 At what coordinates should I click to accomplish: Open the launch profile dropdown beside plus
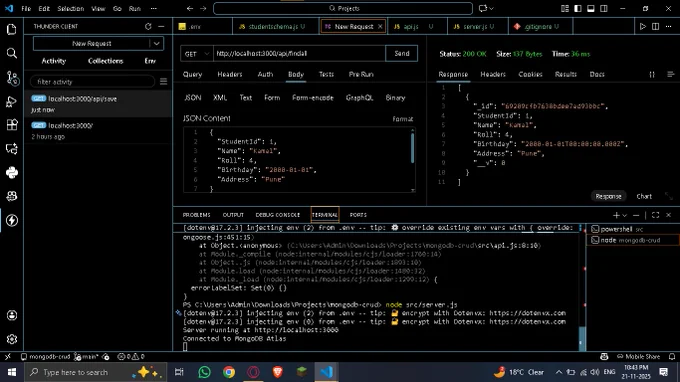(x=624, y=215)
